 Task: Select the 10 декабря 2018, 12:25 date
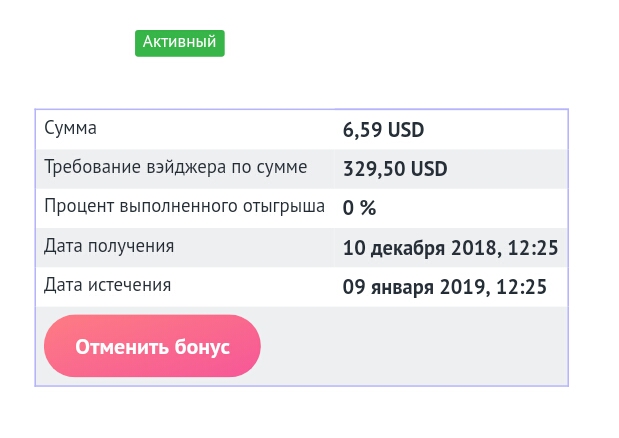click(450, 248)
